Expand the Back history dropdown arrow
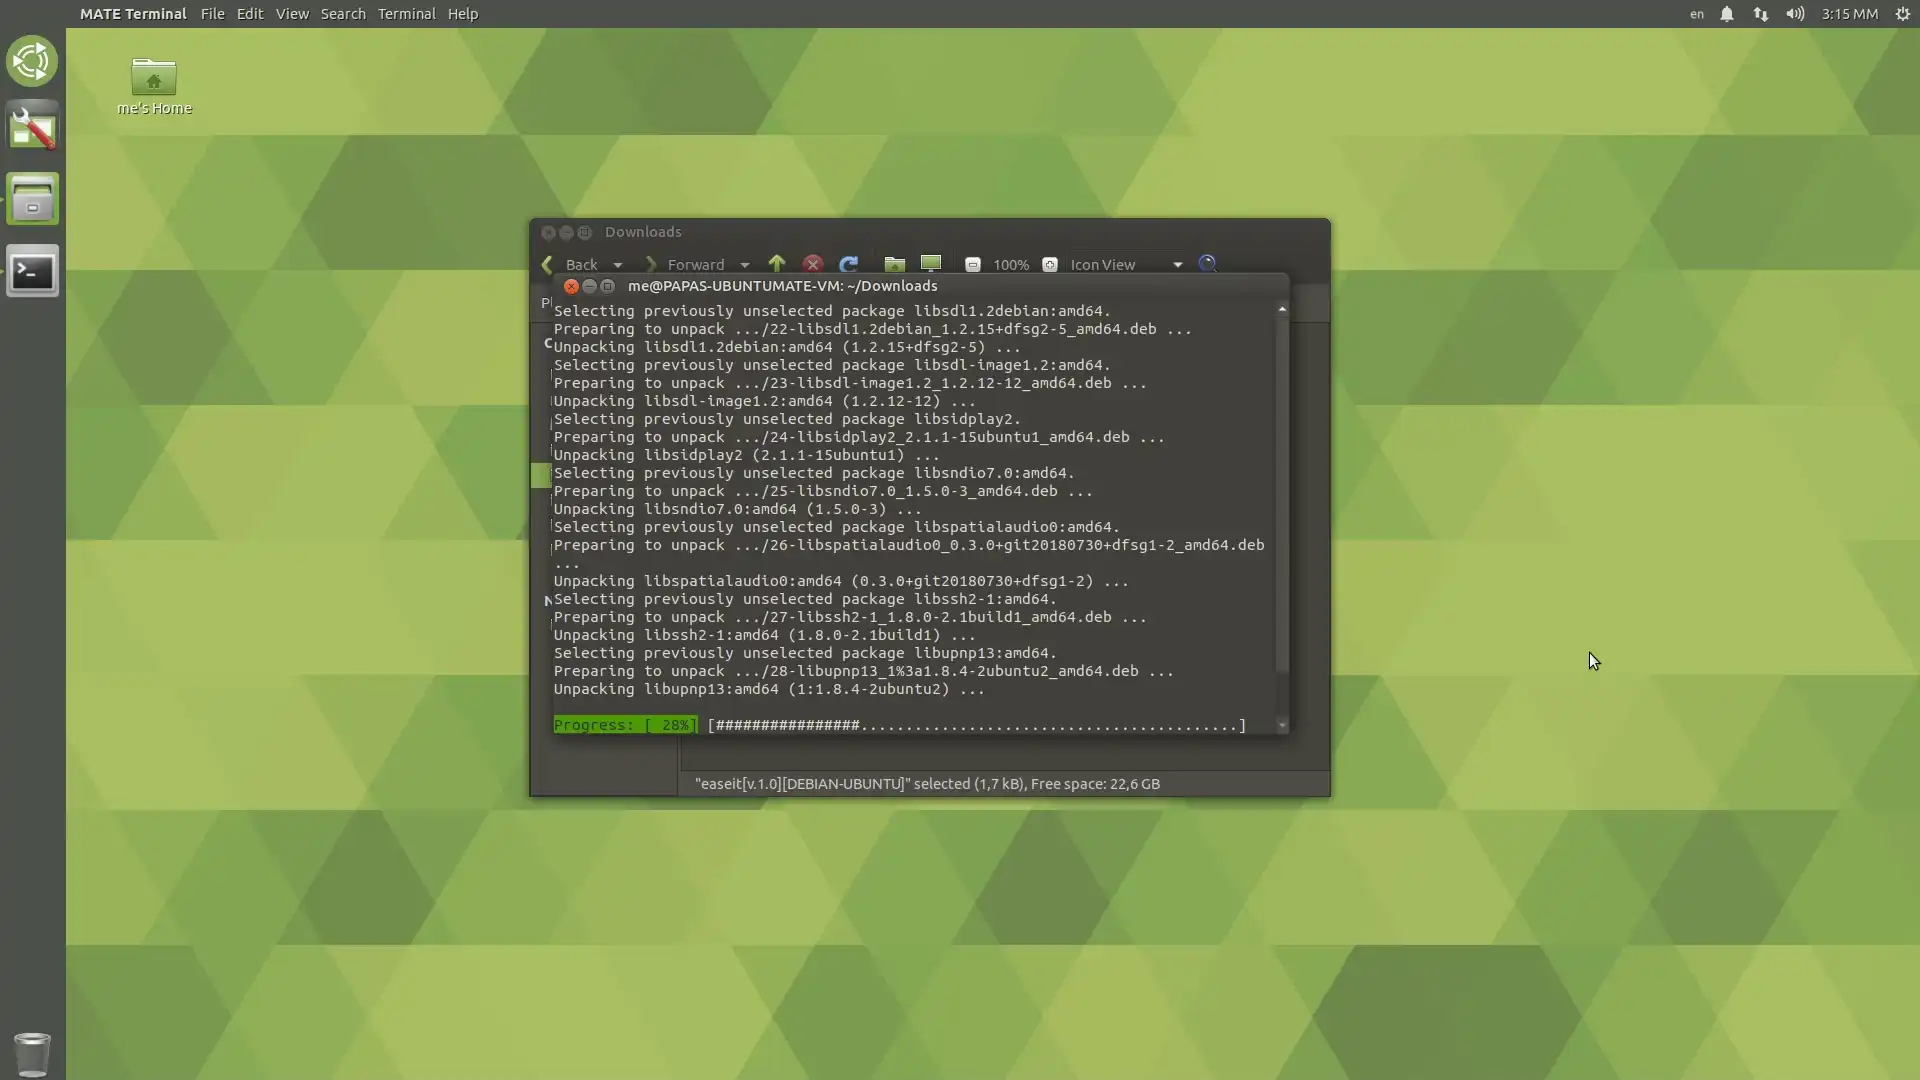 coord(618,265)
